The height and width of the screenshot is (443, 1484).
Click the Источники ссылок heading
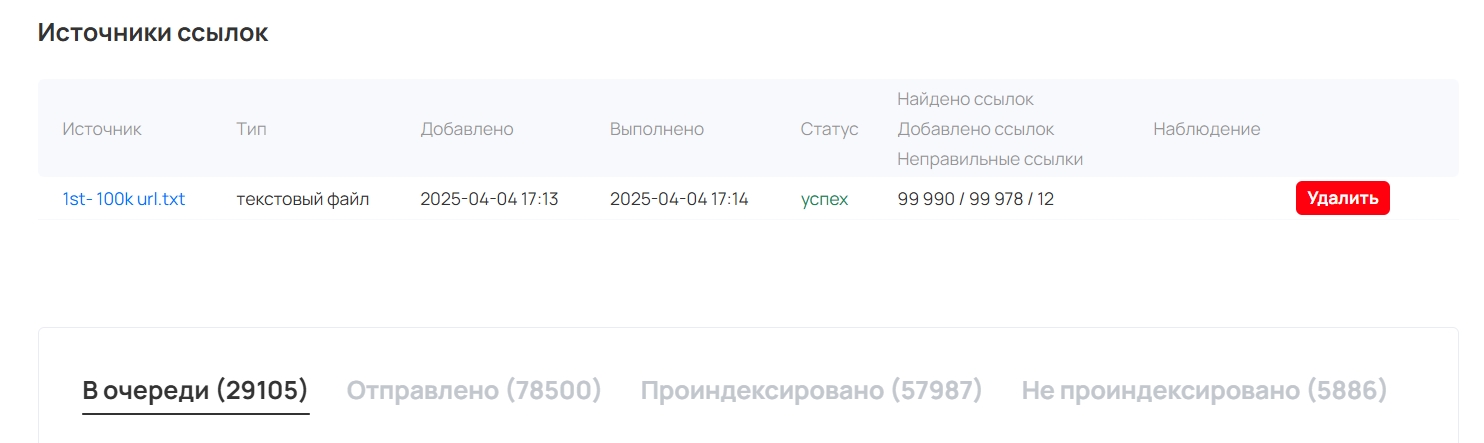pos(153,33)
